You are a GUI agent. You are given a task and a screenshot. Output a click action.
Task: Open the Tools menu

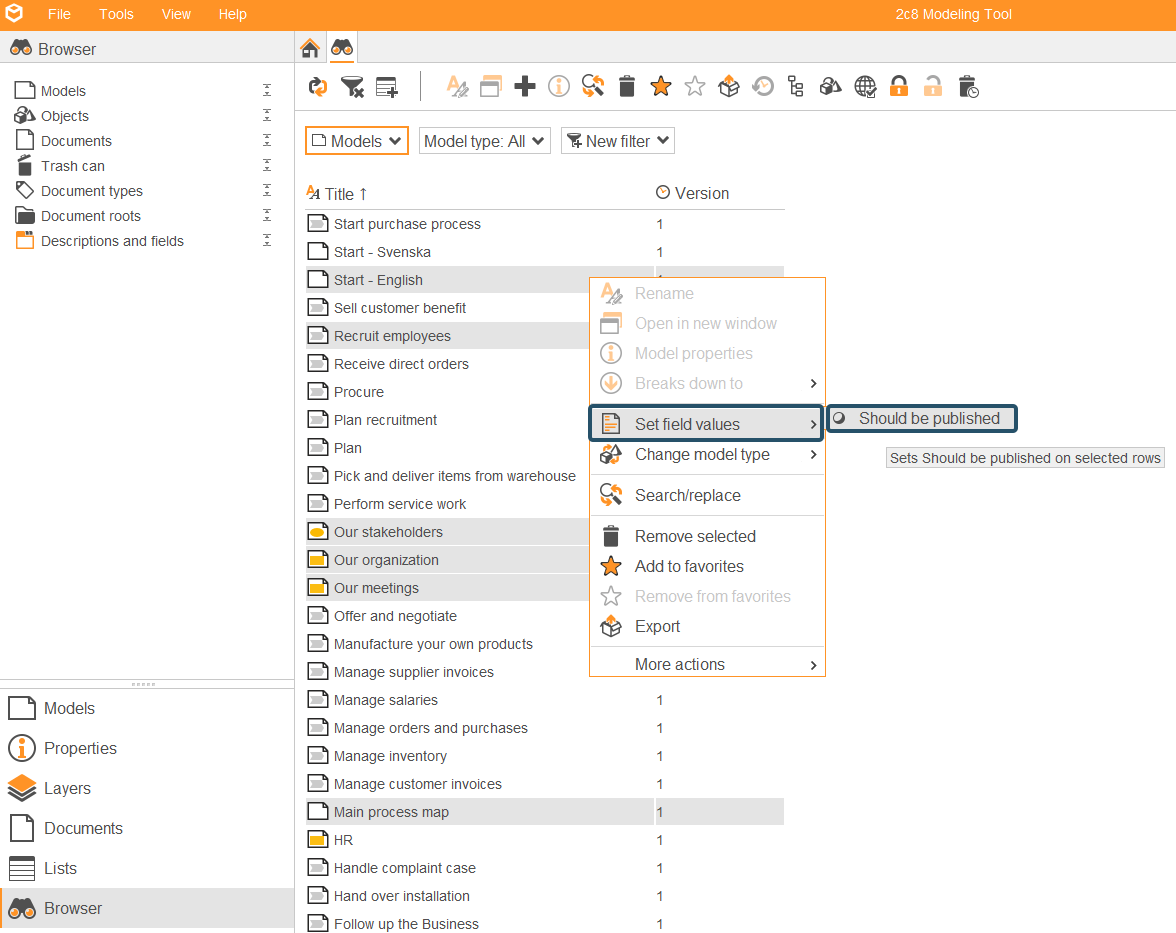(116, 14)
